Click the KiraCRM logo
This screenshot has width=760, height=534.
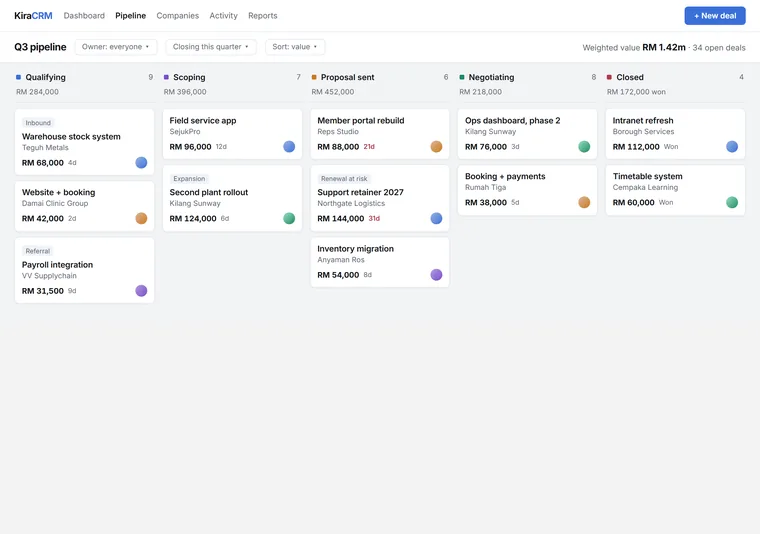click(x=33, y=16)
